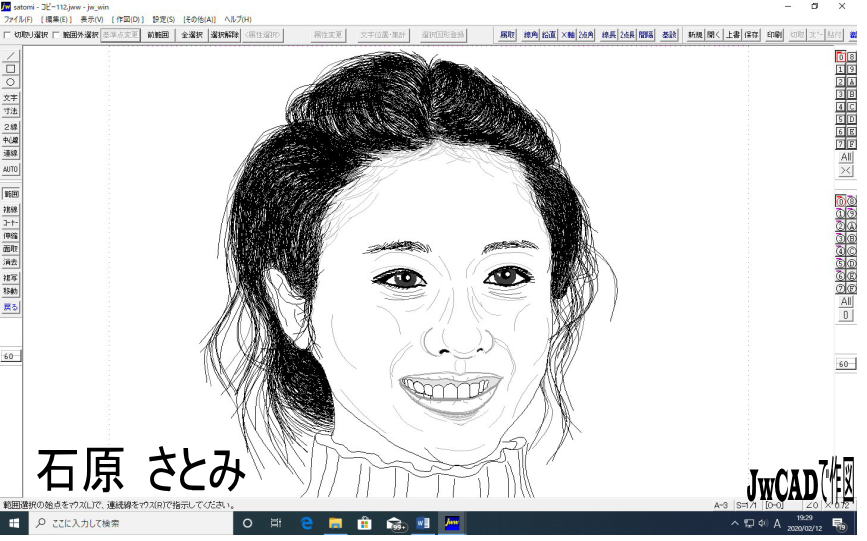Toggle the 切取り選択 checkbox
867x541 pixels.
click(7, 35)
